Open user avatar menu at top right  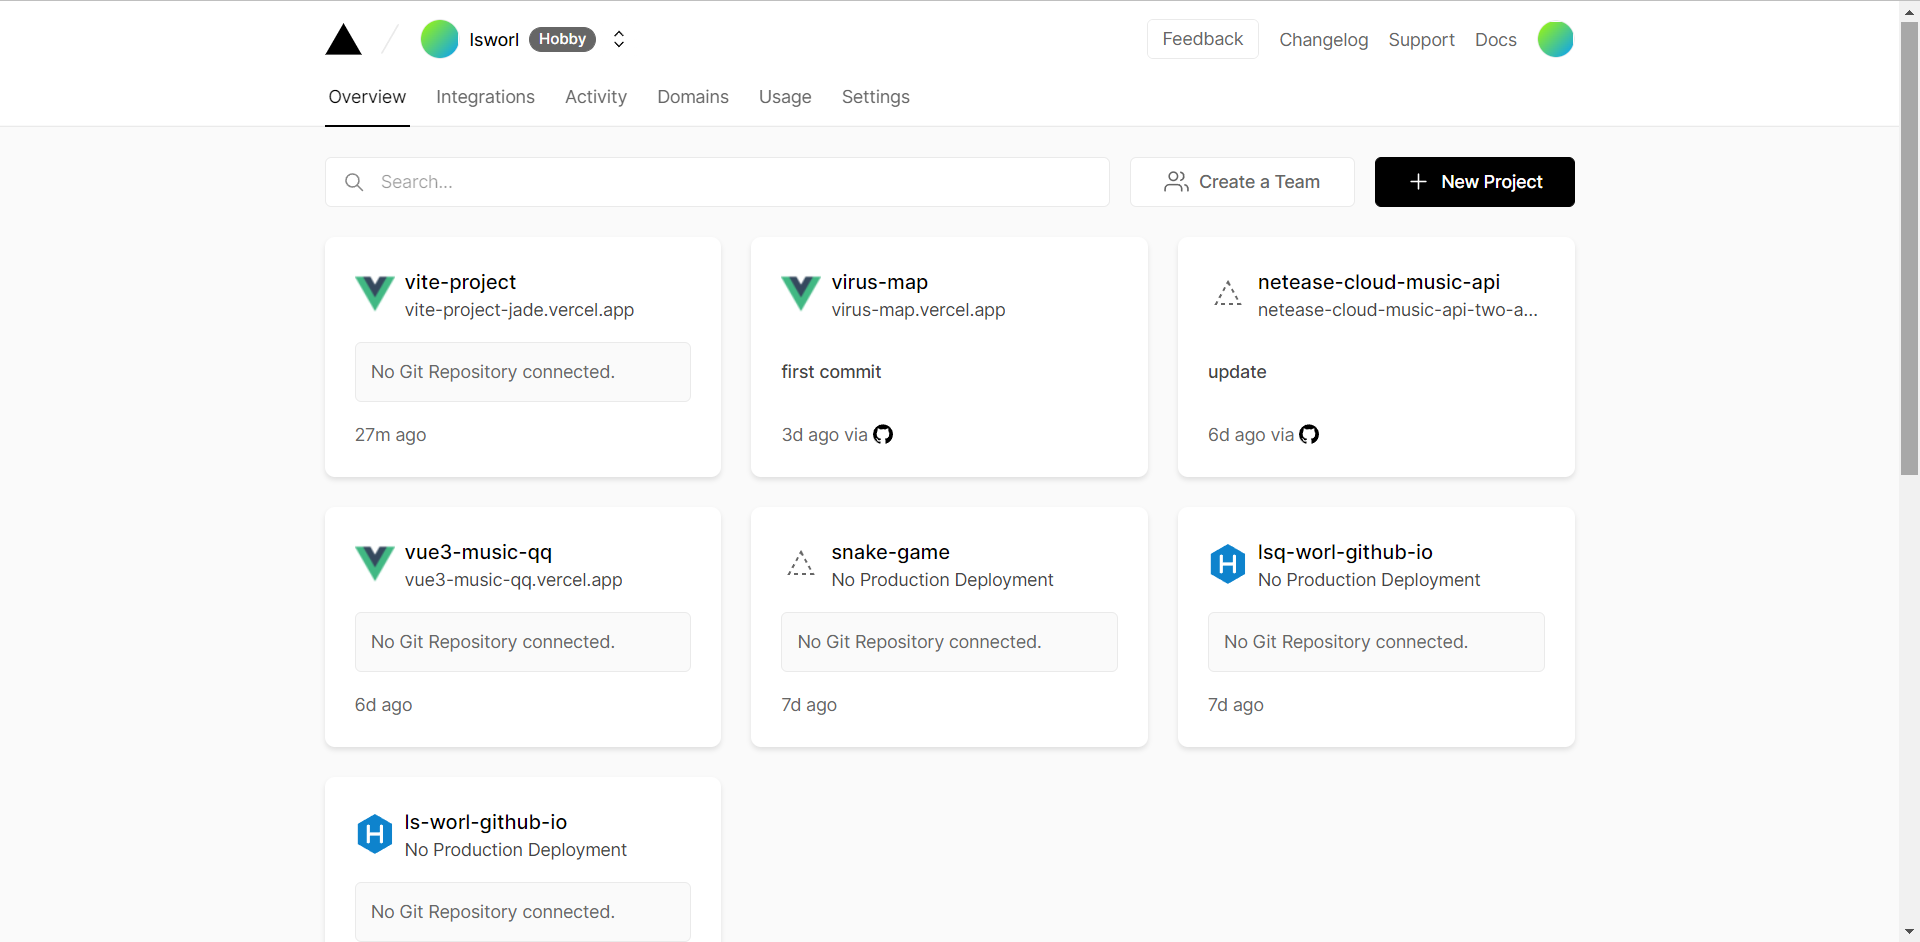pos(1555,39)
